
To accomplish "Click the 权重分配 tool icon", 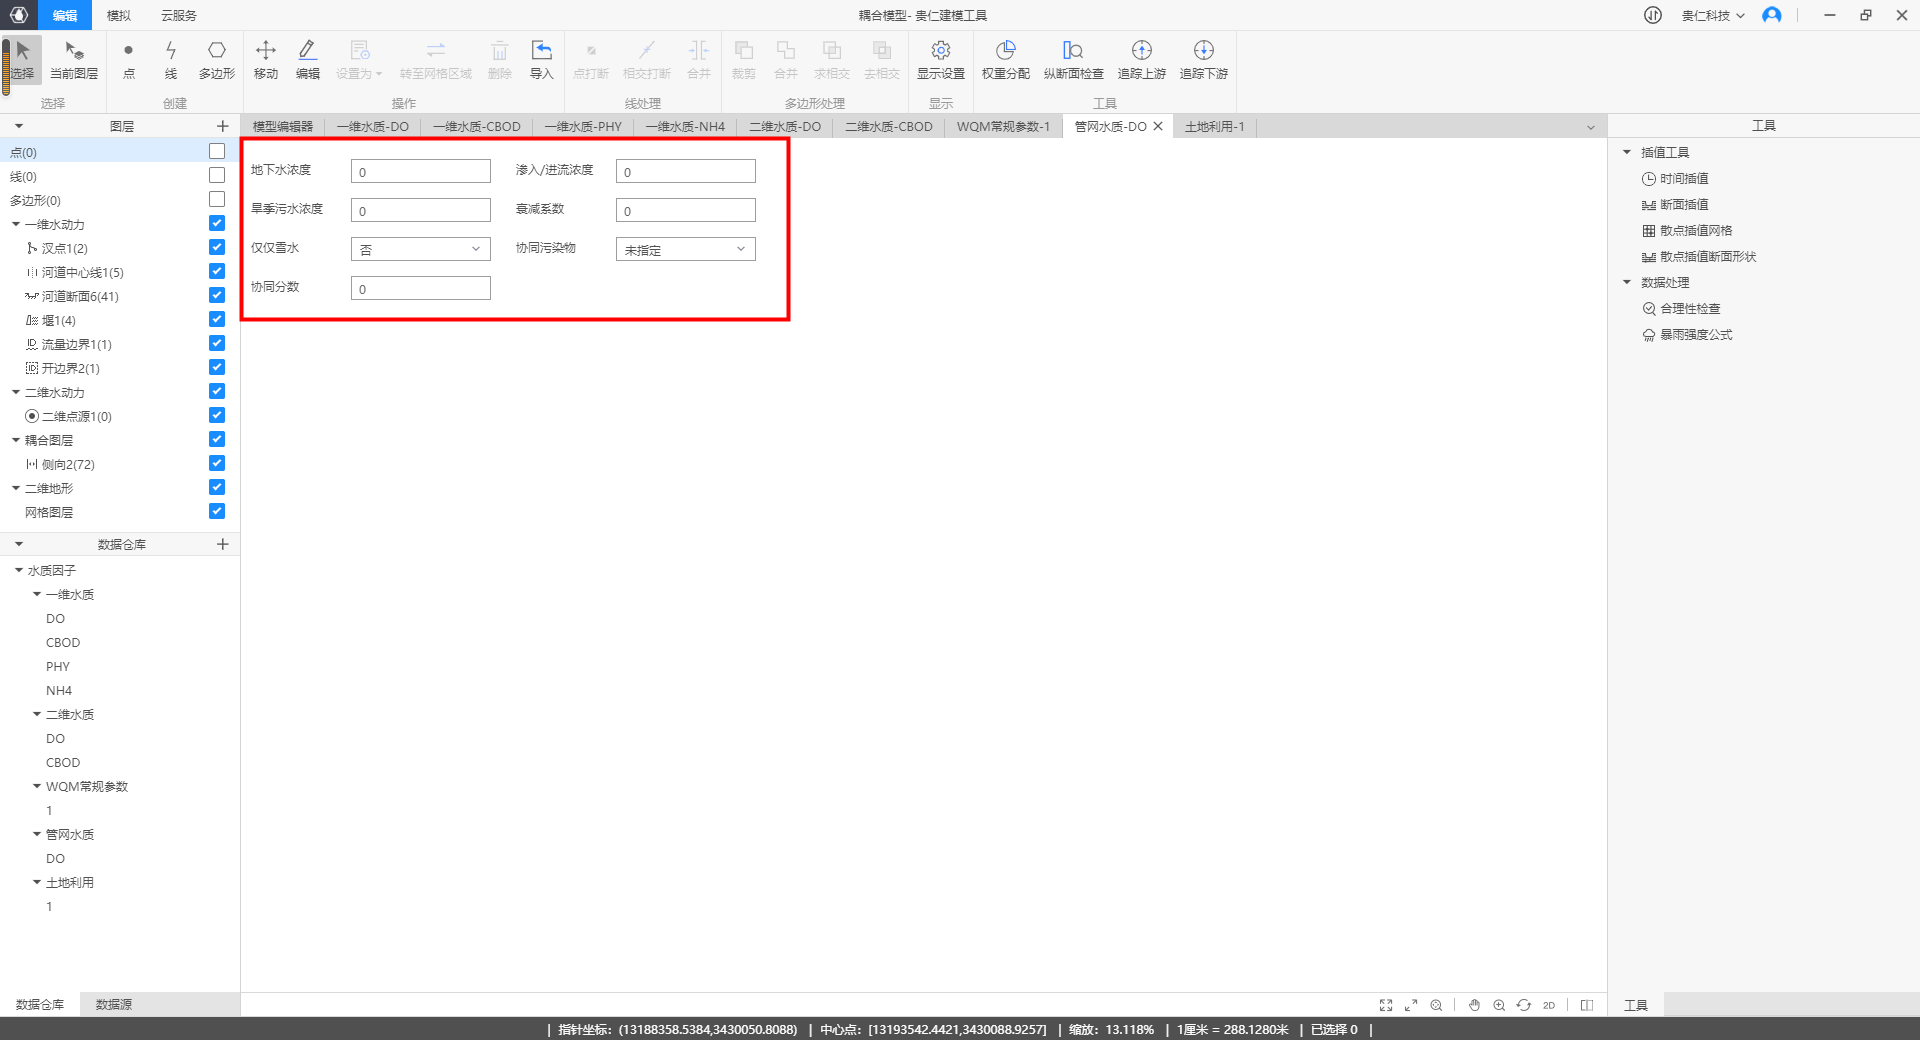I will 1005,59.
